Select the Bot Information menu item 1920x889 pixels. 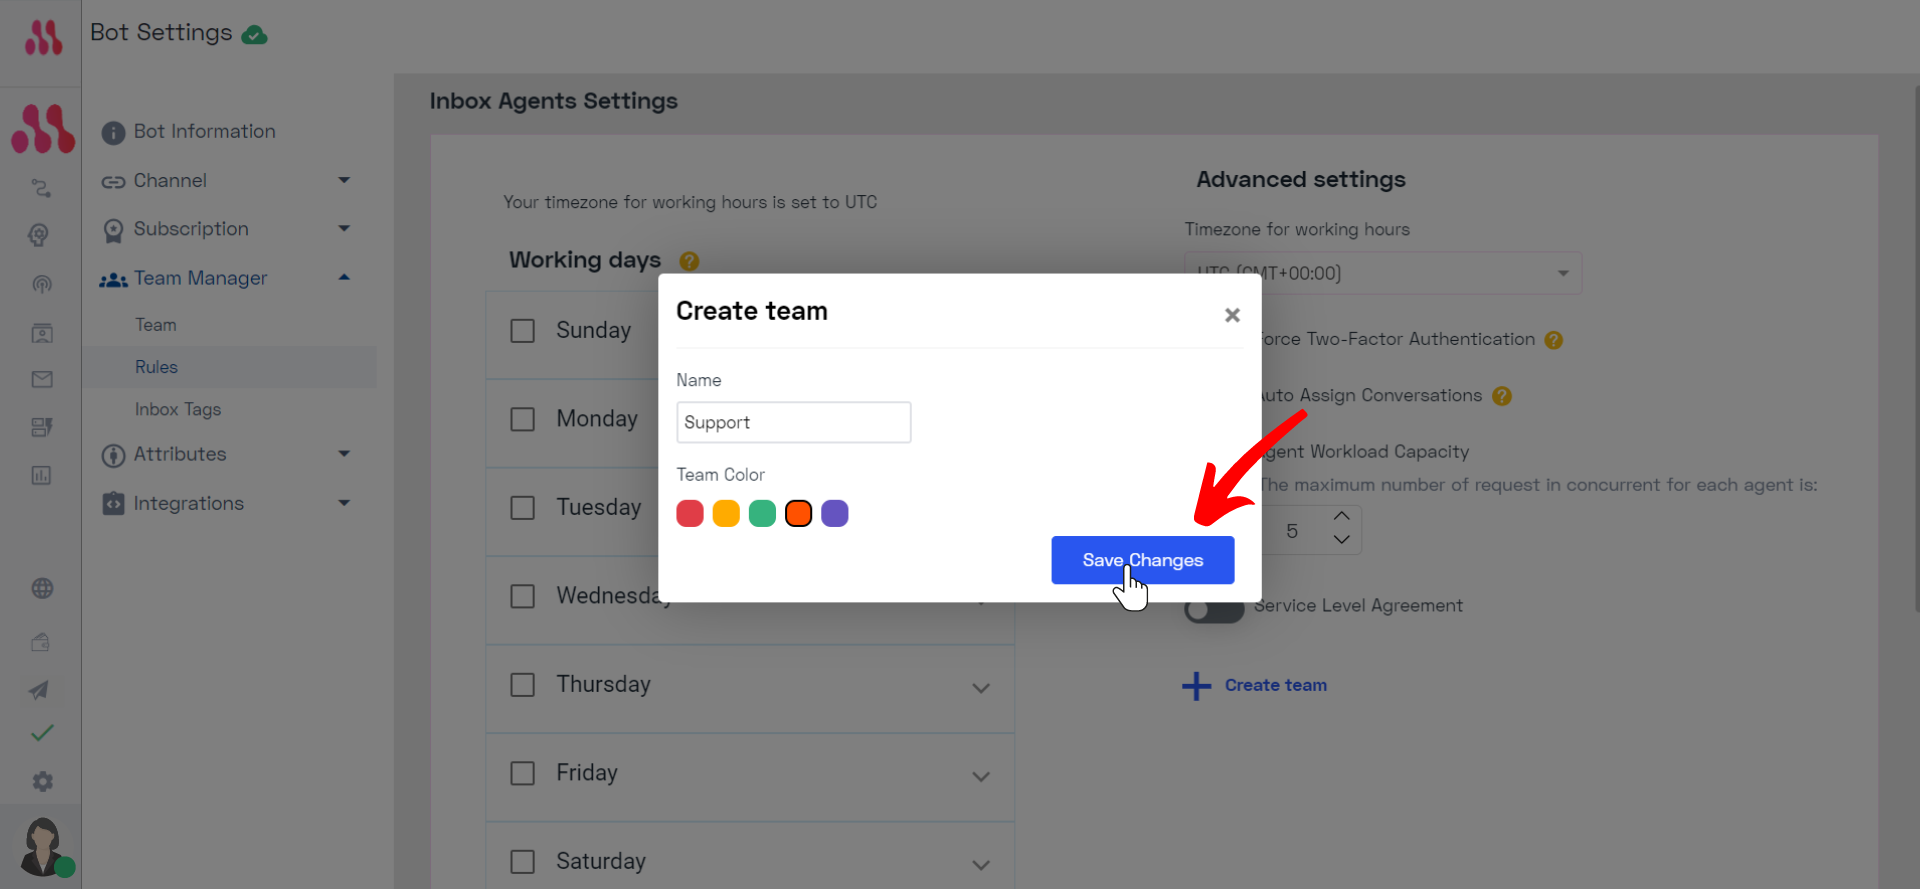[x=205, y=132]
